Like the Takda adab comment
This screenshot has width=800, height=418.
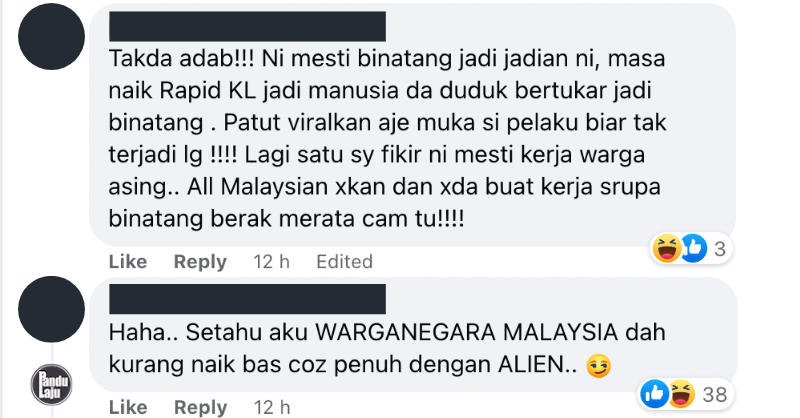(128, 262)
